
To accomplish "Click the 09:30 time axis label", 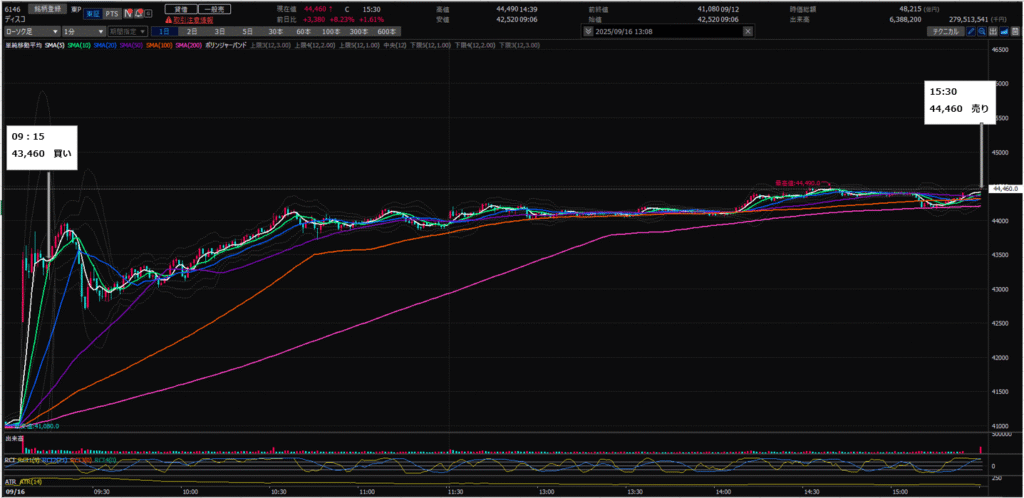I will coord(101,493).
